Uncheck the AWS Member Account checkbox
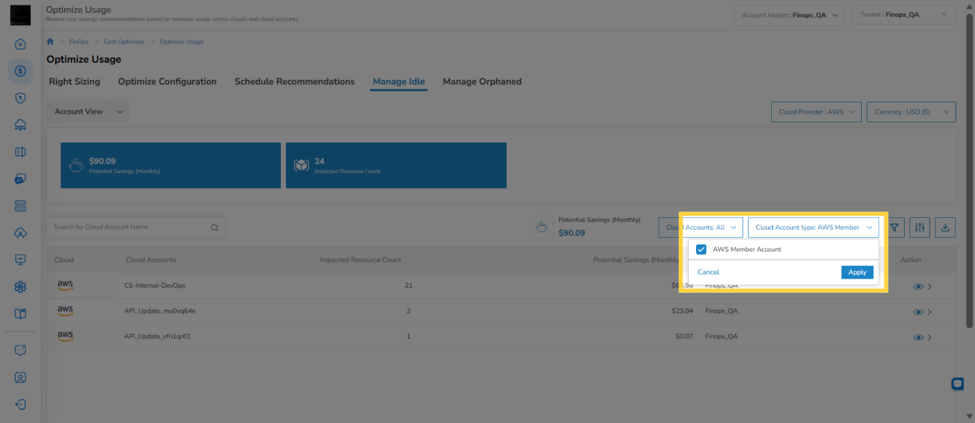975x423 pixels. pos(701,249)
